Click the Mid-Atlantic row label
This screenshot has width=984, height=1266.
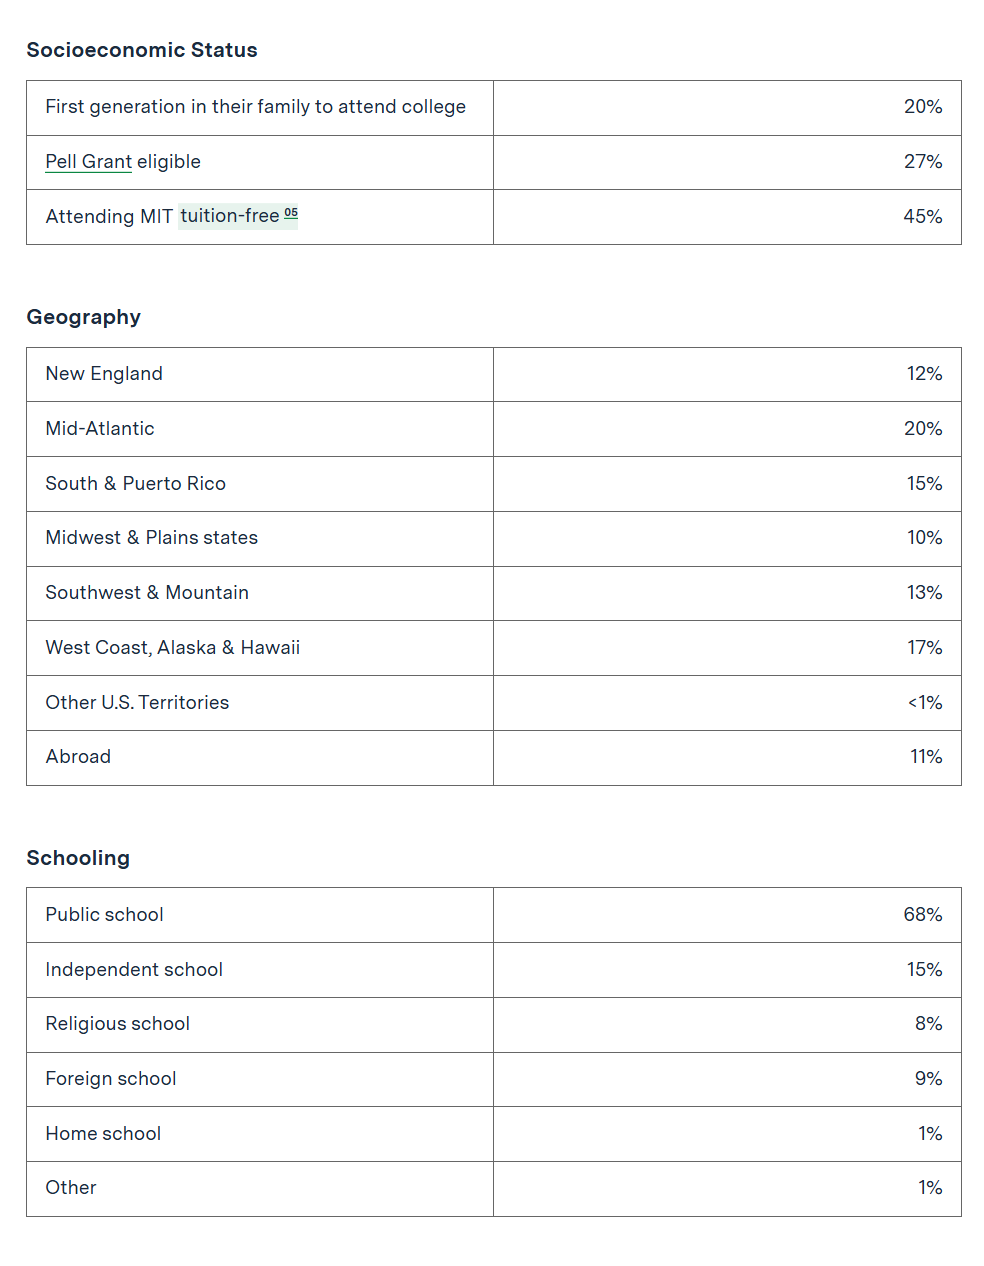click(x=100, y=429)
